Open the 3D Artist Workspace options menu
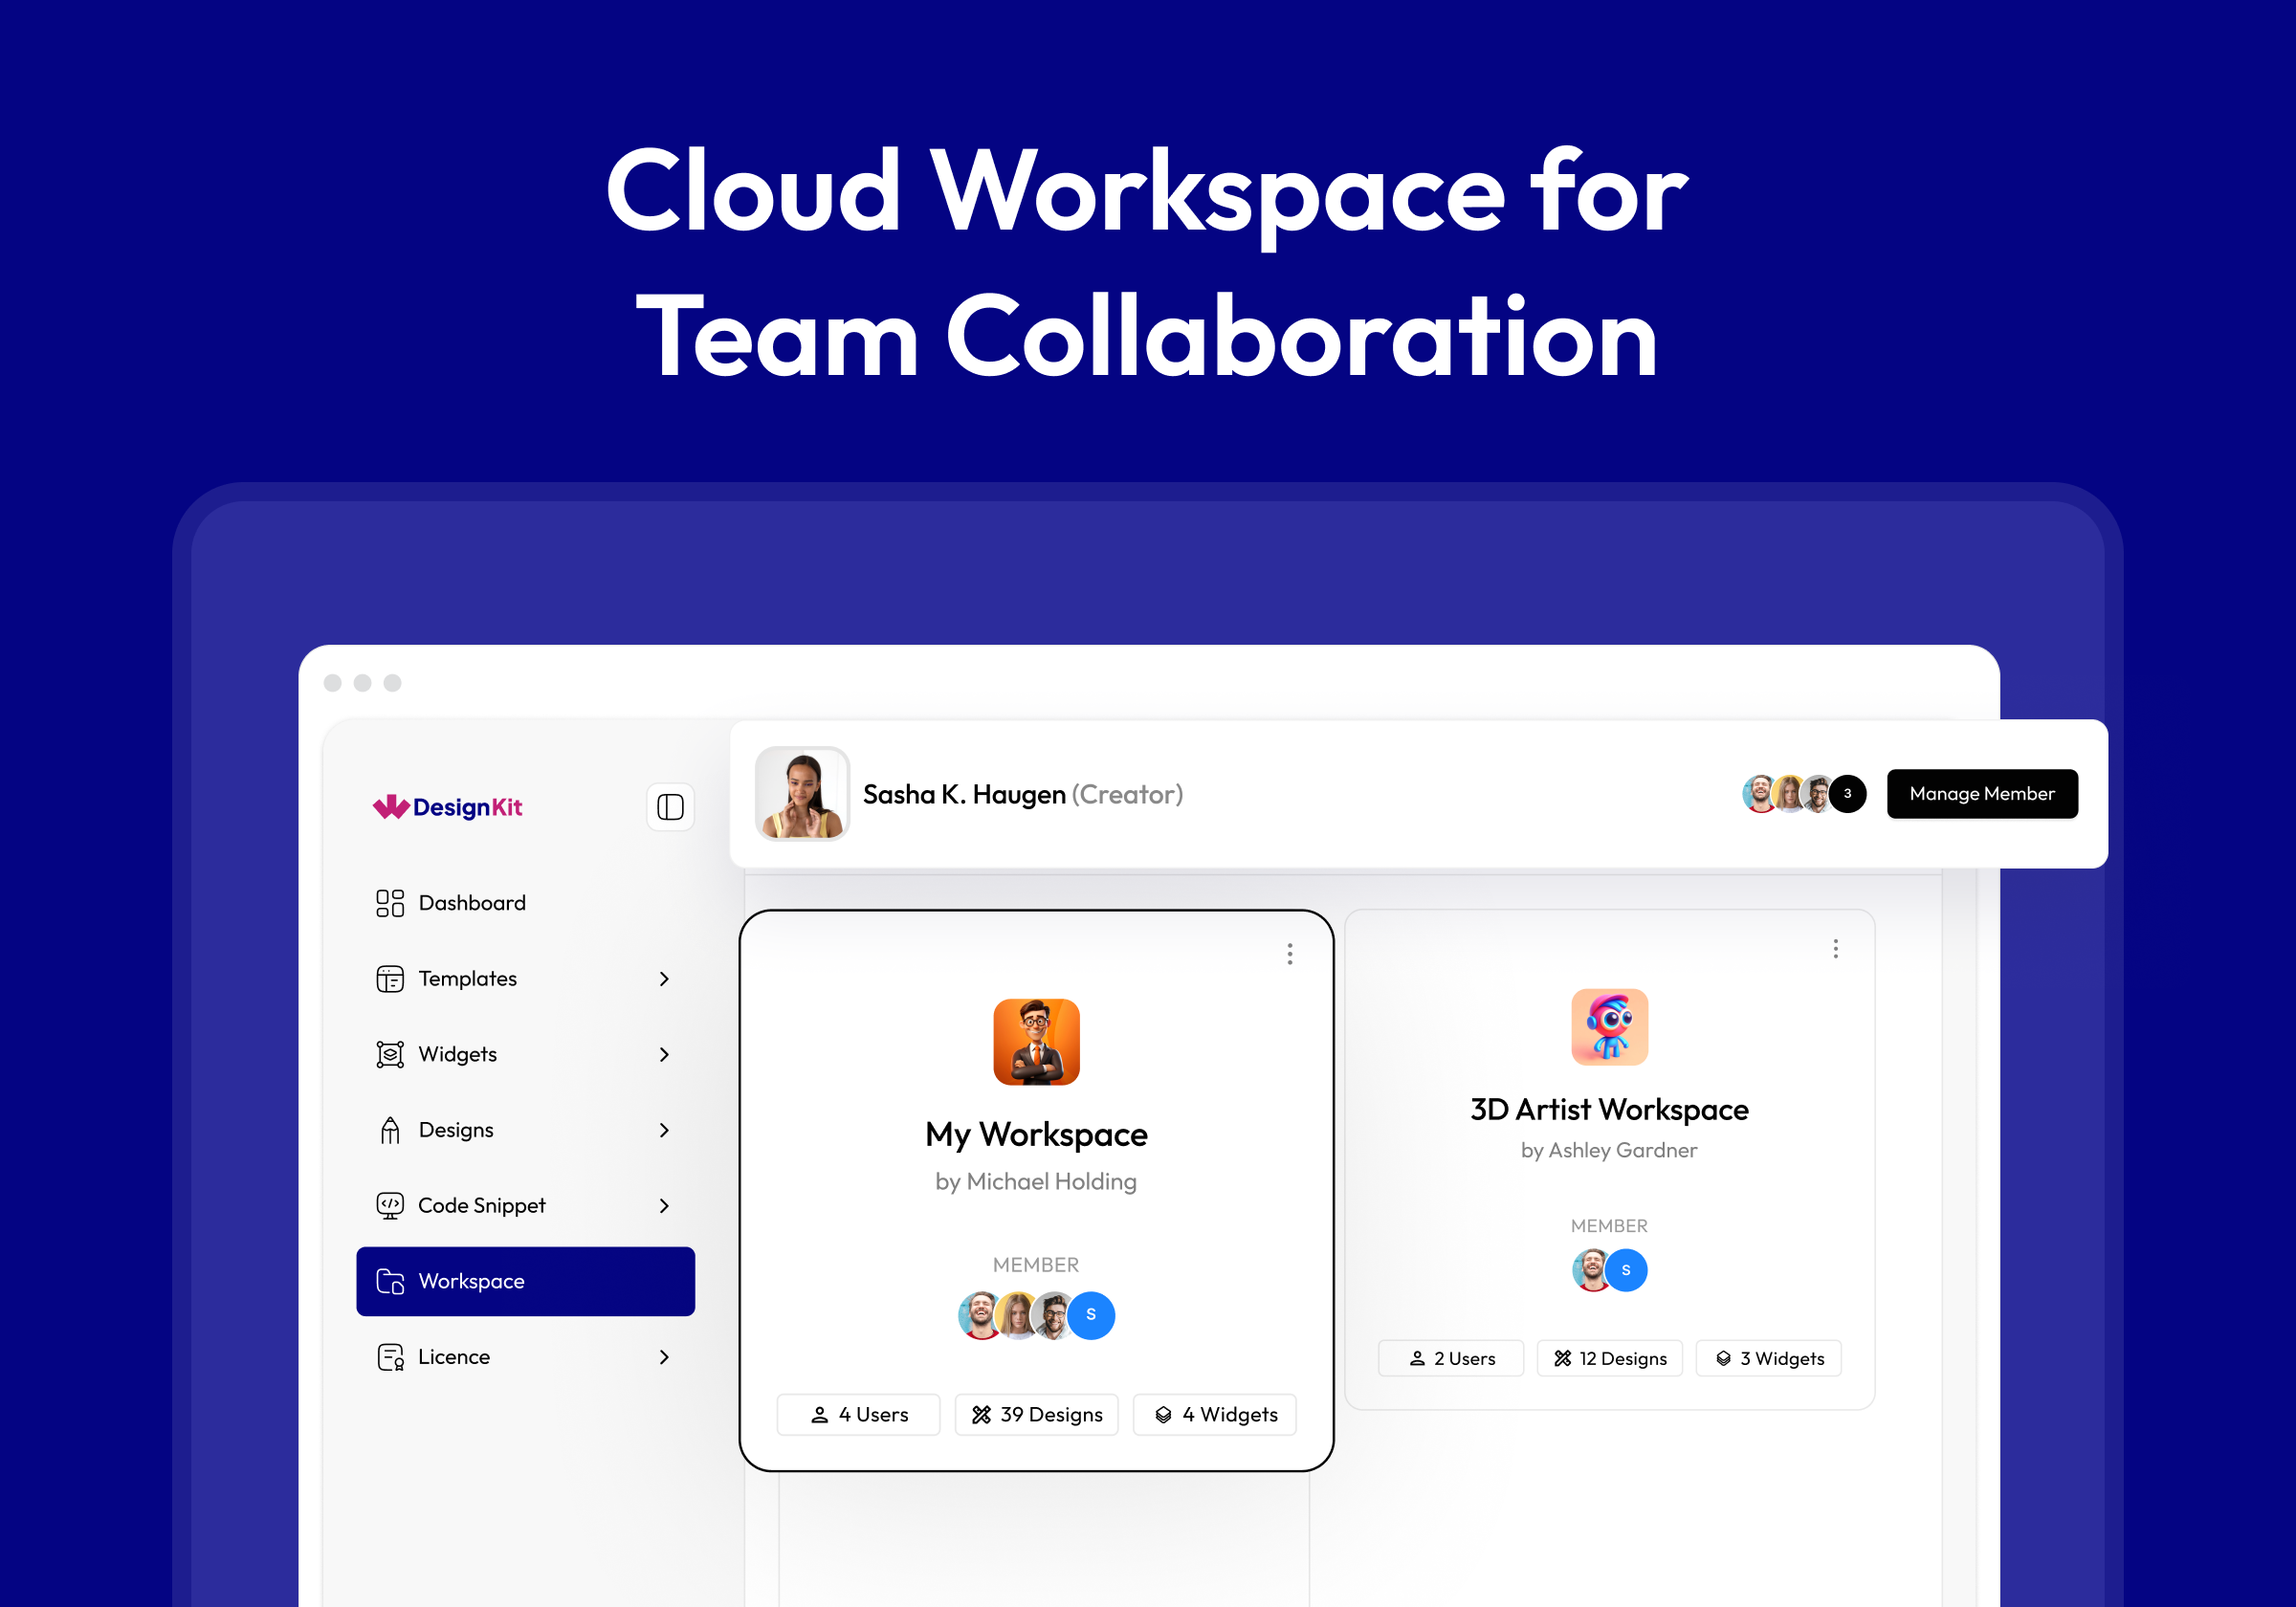The height and width of the screenshot is (1607, 2296). coord(1836,948)
